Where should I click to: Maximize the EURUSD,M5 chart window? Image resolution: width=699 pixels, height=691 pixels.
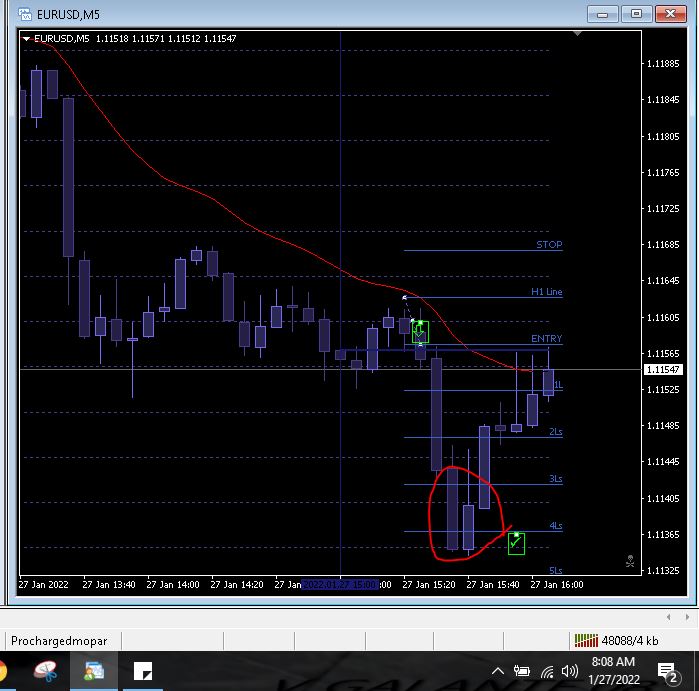coord(636,14)
